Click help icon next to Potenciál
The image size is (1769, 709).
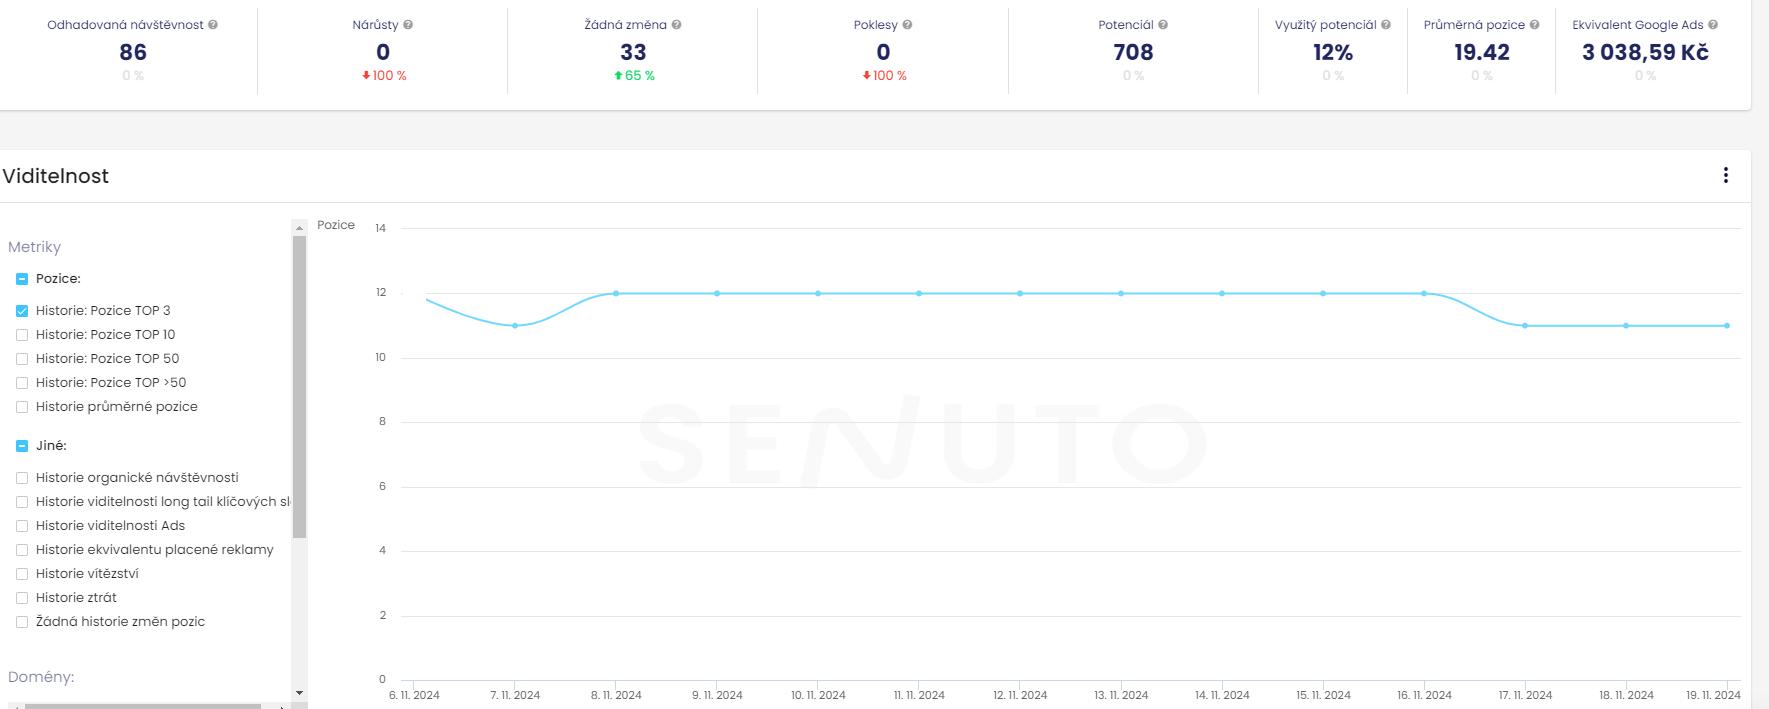[x=1163, y=25]
